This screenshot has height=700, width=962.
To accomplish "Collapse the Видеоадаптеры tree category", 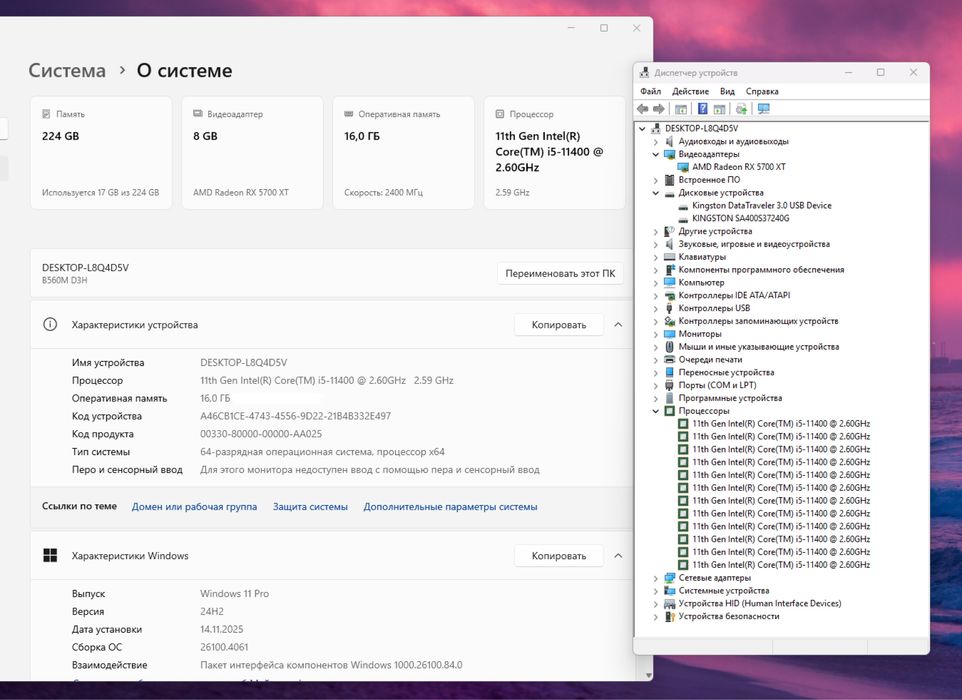I will click(x=656, y=155).
